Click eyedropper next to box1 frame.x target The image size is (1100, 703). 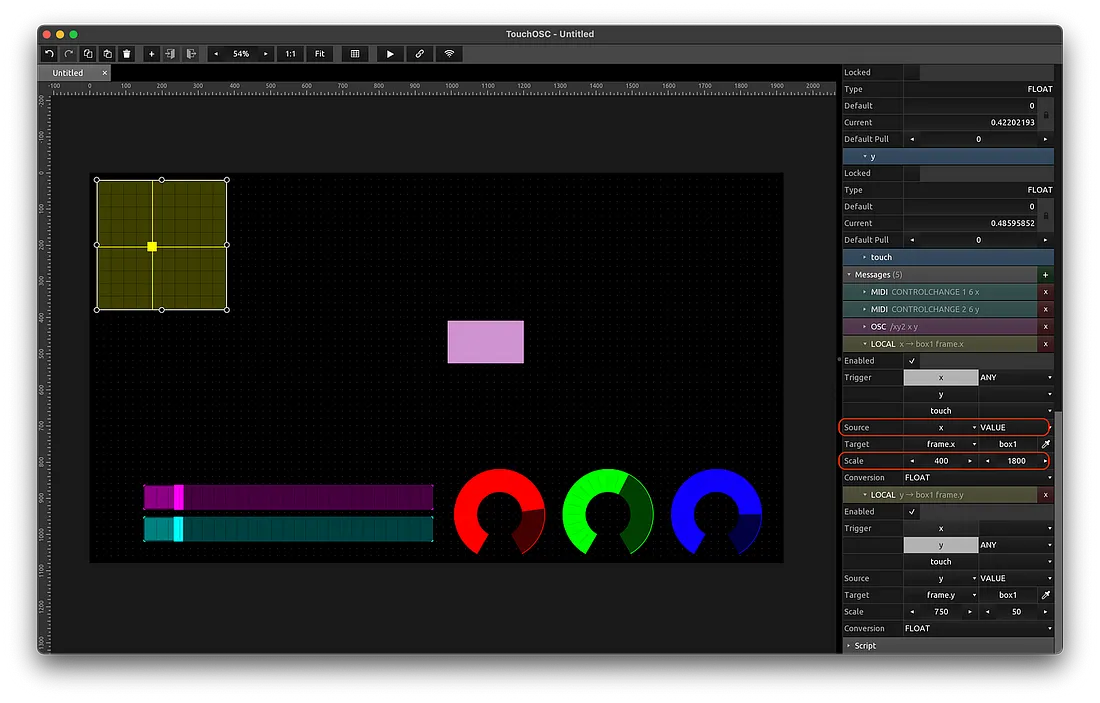(1046, 444)
